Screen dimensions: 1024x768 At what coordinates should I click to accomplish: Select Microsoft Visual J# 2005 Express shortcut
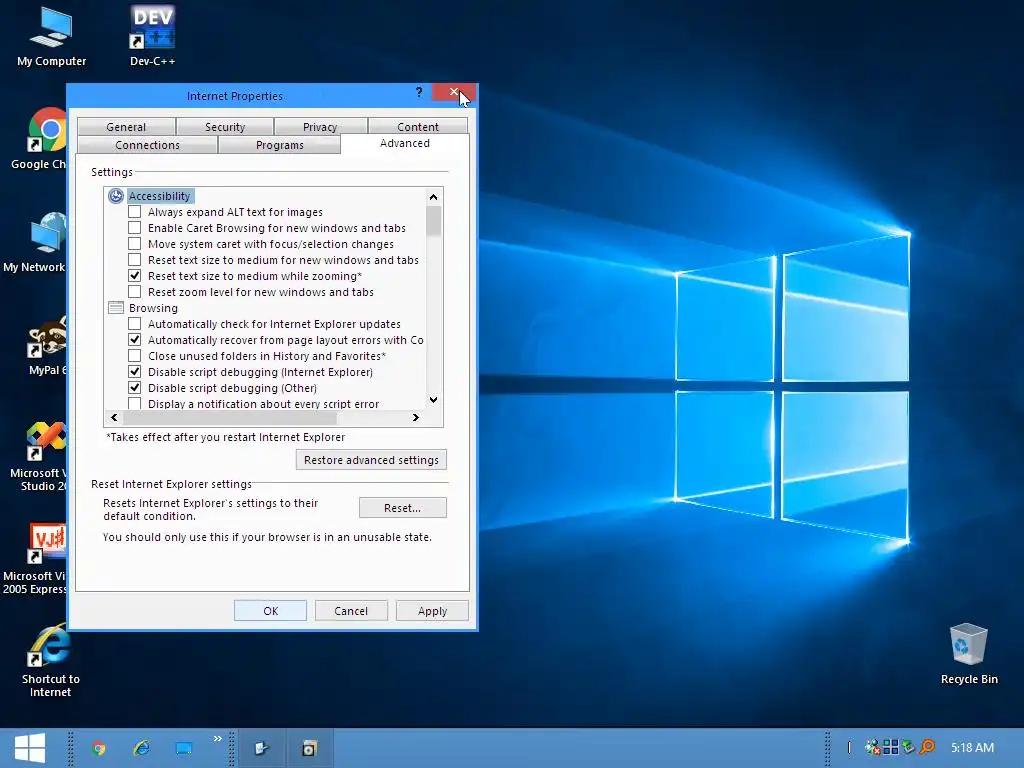[35, 558]
